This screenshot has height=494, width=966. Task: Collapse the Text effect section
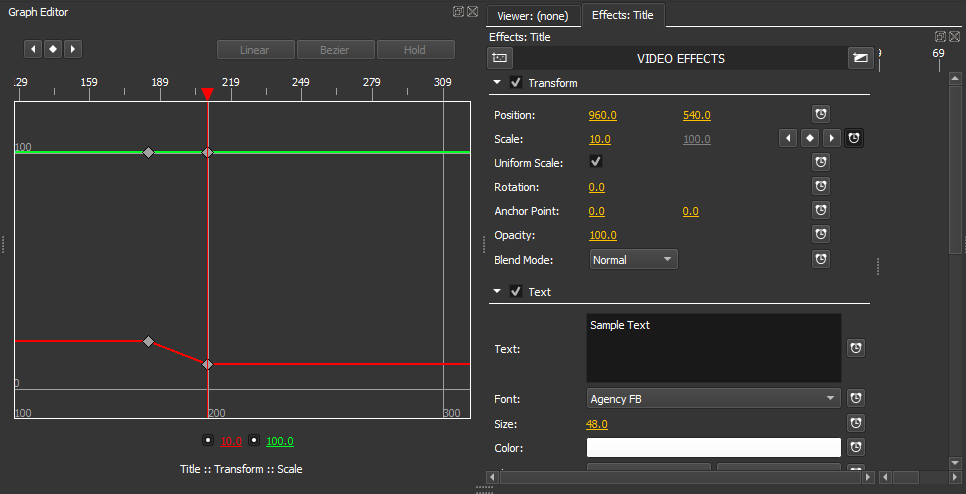tap(497, 291)
